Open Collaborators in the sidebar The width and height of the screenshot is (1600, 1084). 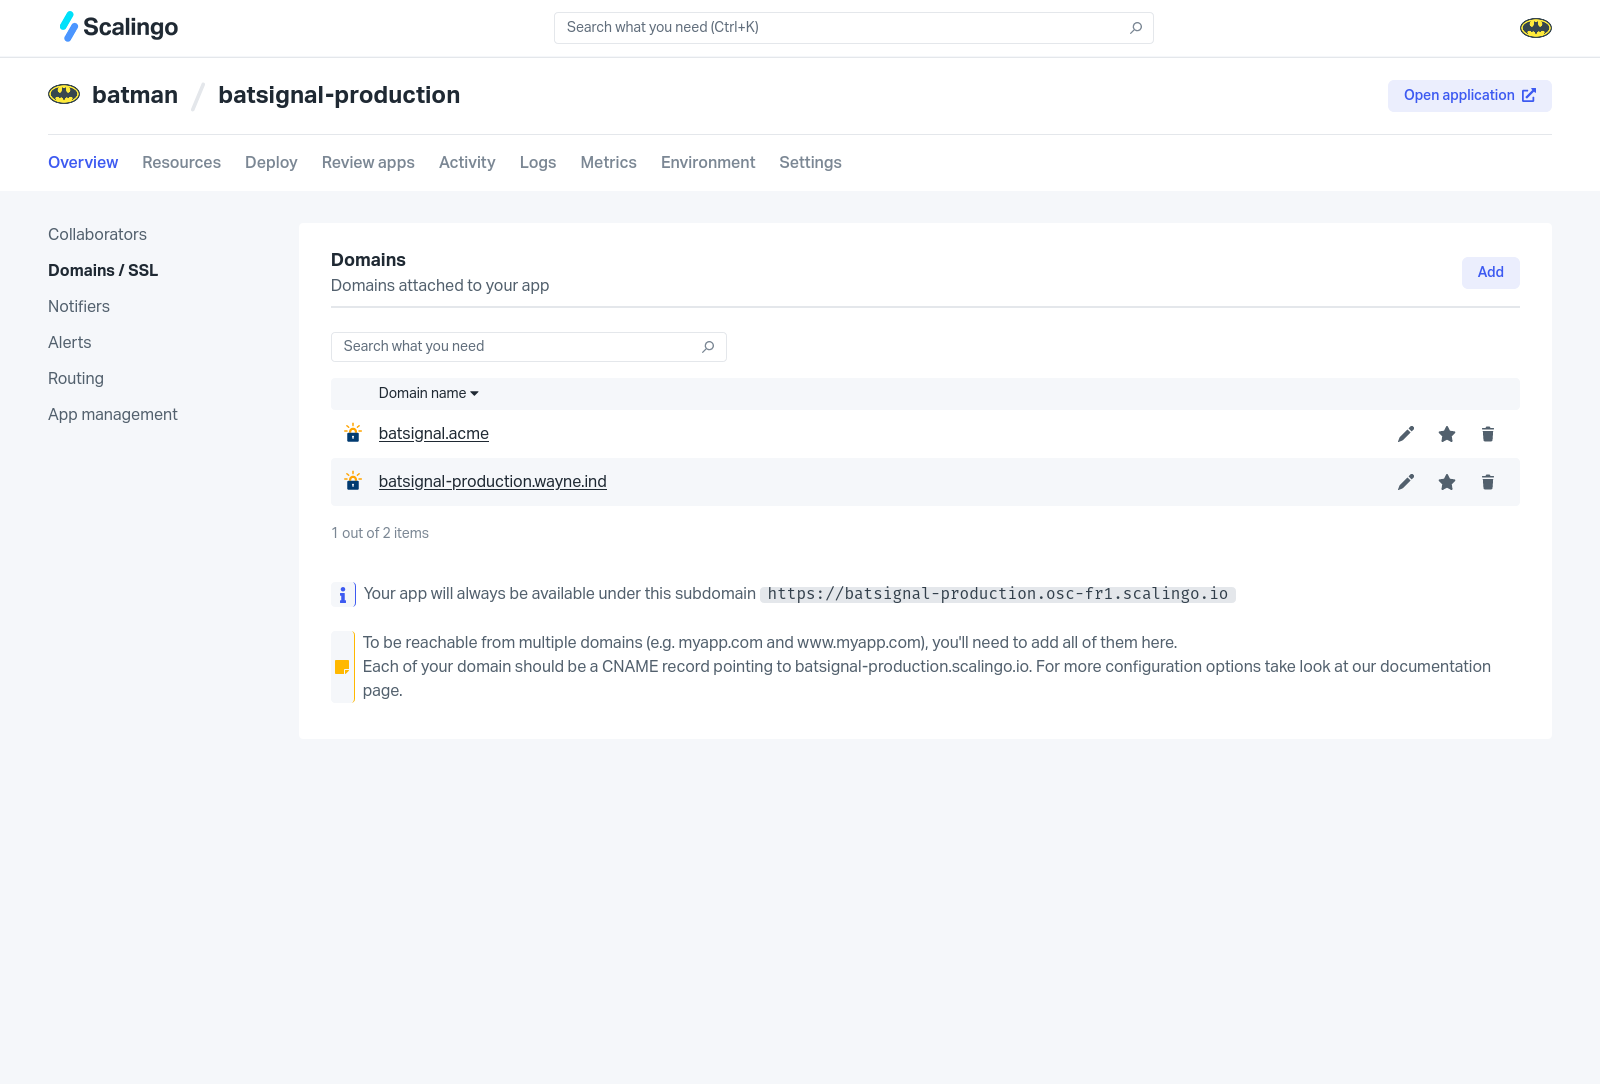tap(97, 234)
